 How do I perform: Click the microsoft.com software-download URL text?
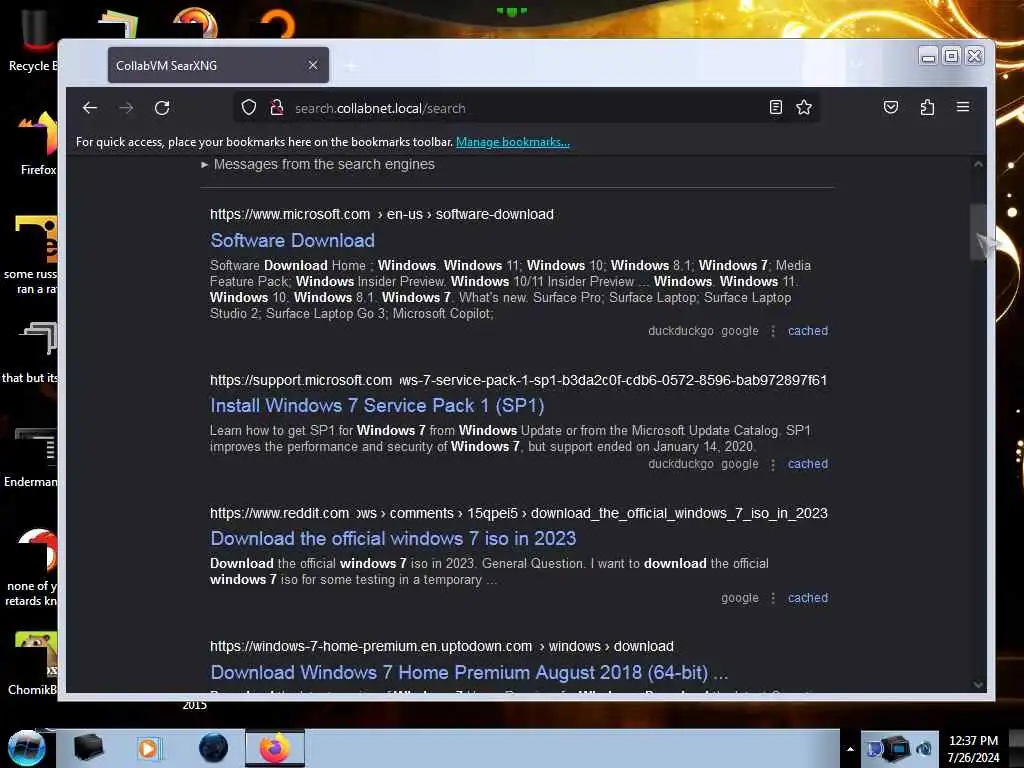(382, 214)
